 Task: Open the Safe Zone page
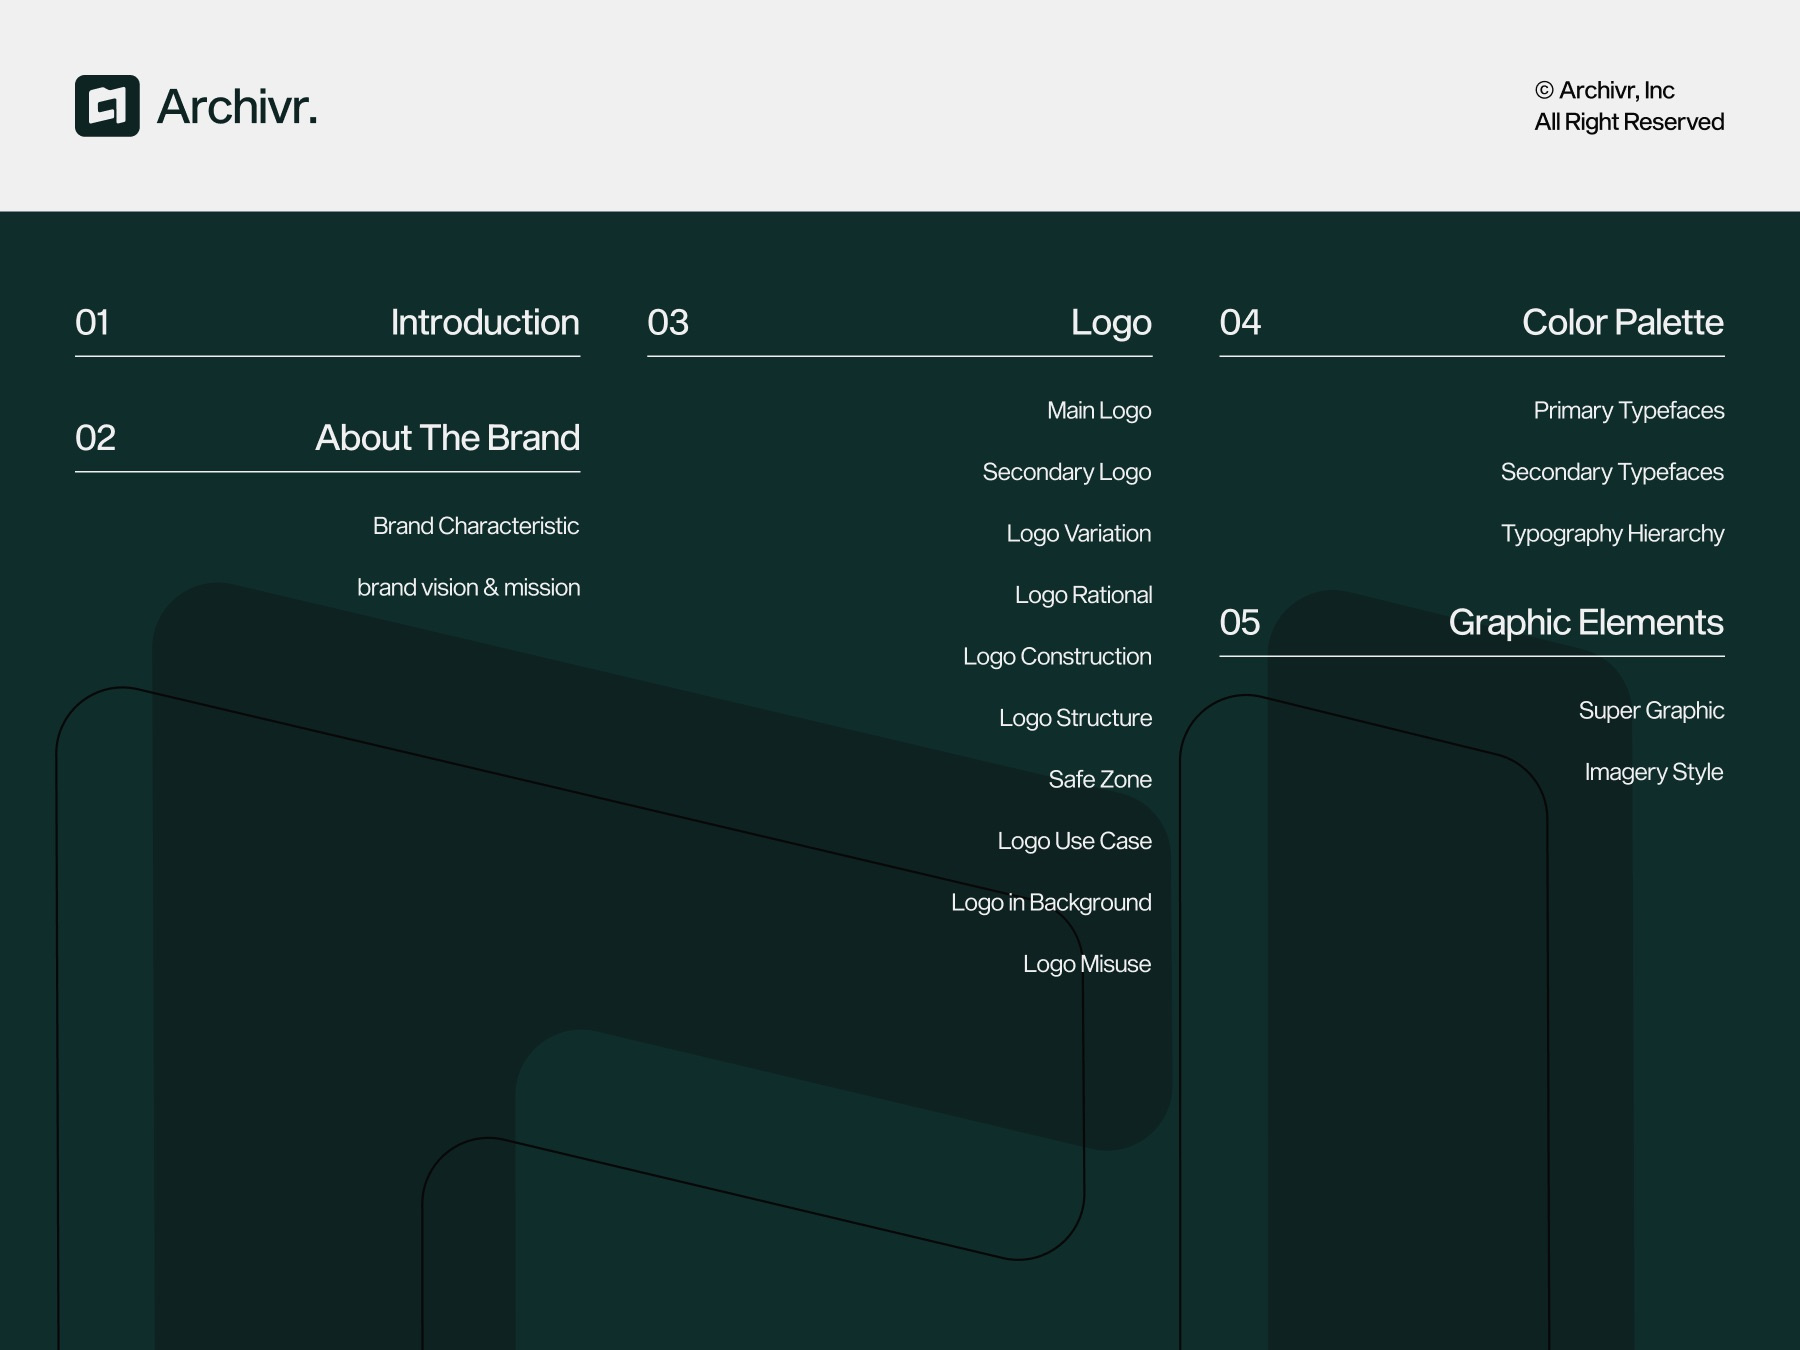[x=1100, y=779]
